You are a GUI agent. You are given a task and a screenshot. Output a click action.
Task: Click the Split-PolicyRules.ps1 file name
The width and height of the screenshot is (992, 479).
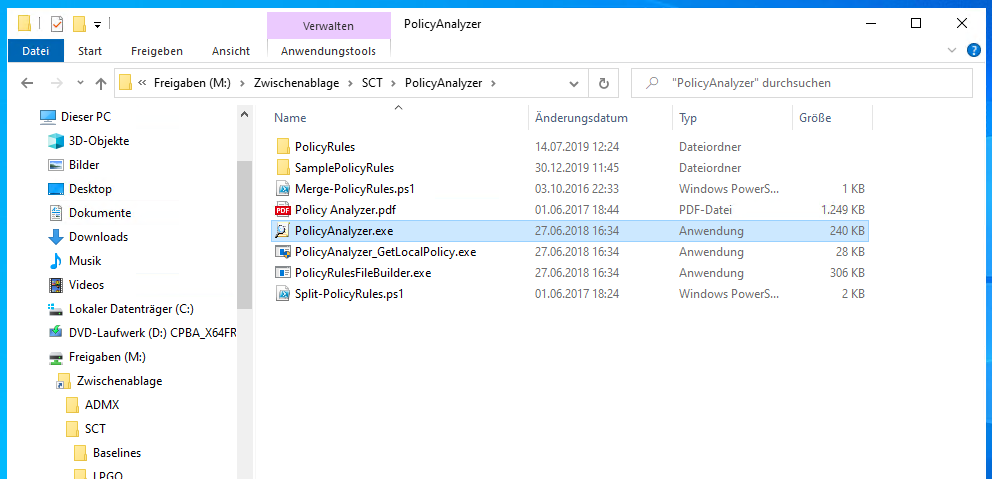tap(349, 294)
